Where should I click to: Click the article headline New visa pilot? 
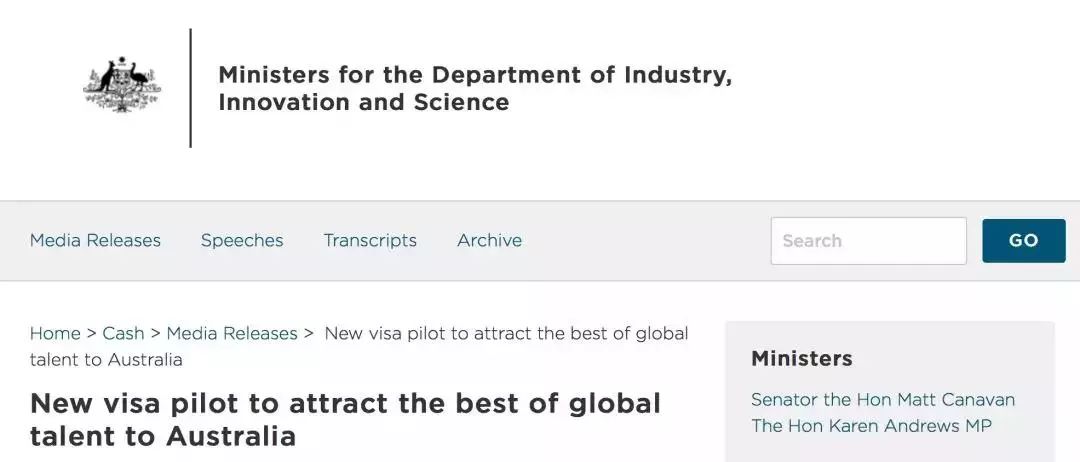point(345,419)
